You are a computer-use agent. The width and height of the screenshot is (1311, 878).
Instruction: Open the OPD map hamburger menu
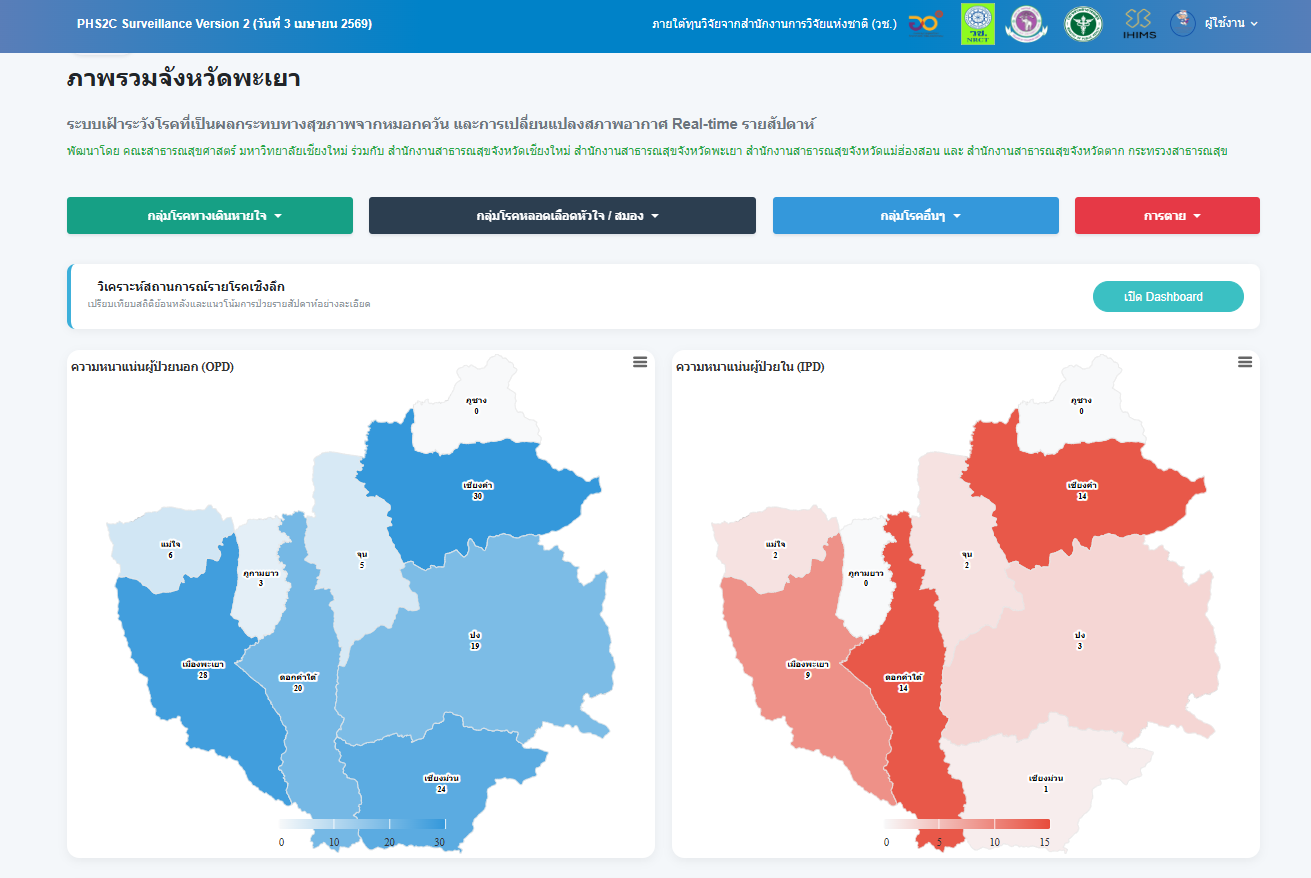(x=640, y=362)
